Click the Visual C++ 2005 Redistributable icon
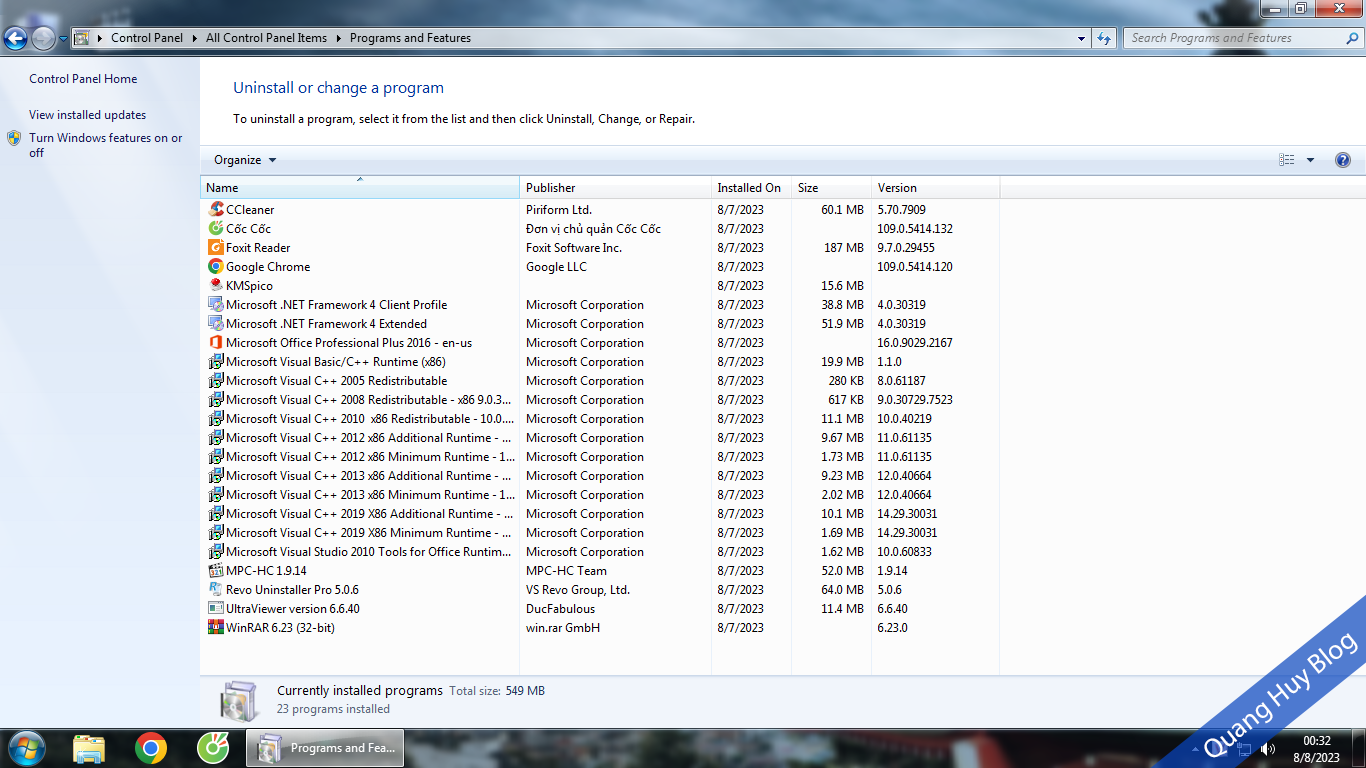Image resolution: width=1366 pixels, height=768 pixels. [x=216, y=381]
